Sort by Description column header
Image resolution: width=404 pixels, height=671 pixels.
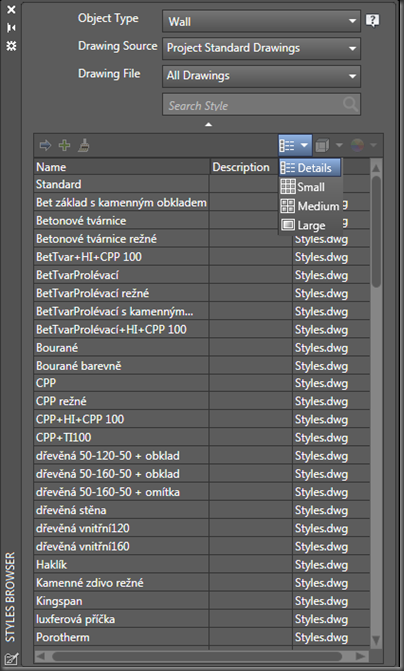point(244,167)
